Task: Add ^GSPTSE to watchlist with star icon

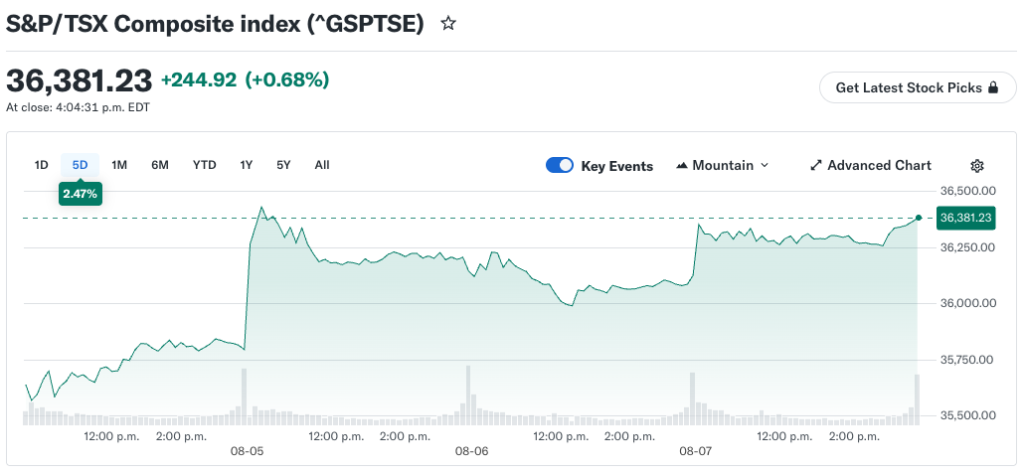Action: [448, 24]
